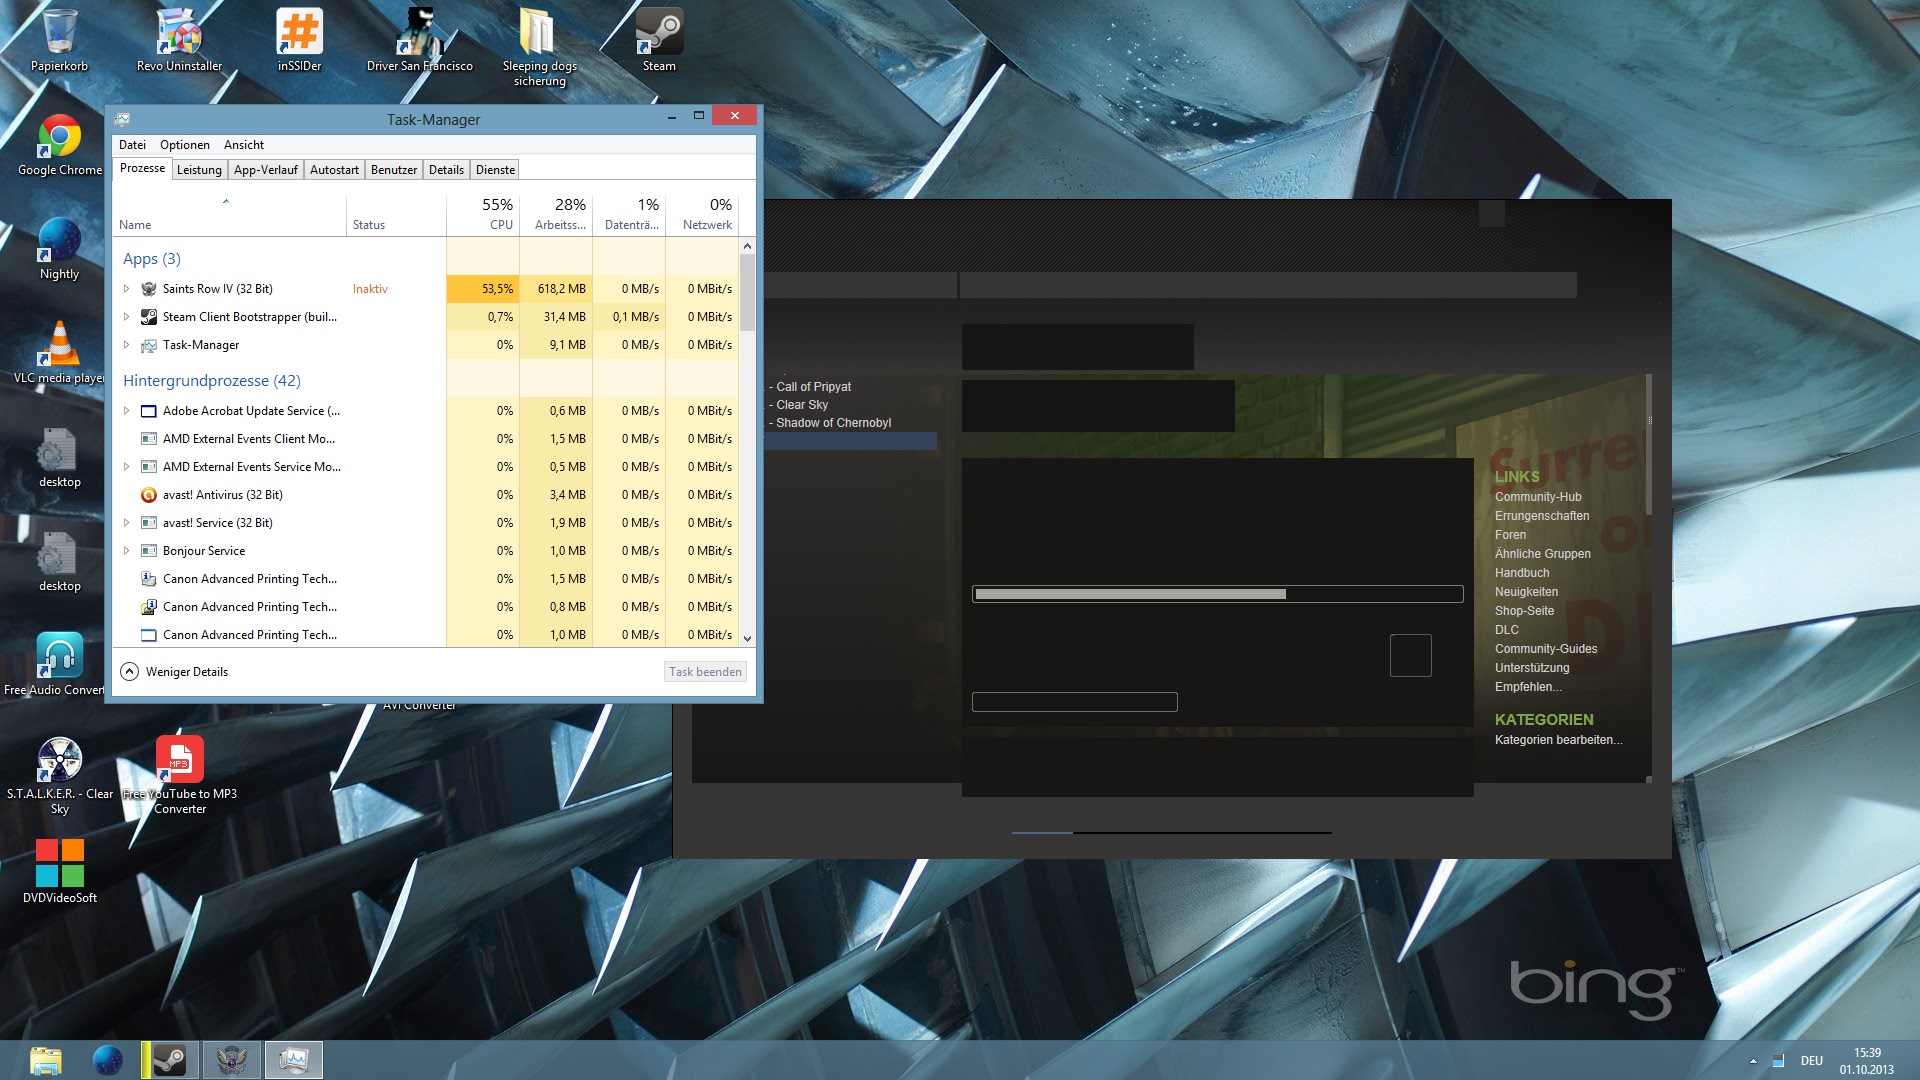Screen dimensions: 1920x1080
Task: Select the Saints Row IV process icon
Action: point(149,289)
